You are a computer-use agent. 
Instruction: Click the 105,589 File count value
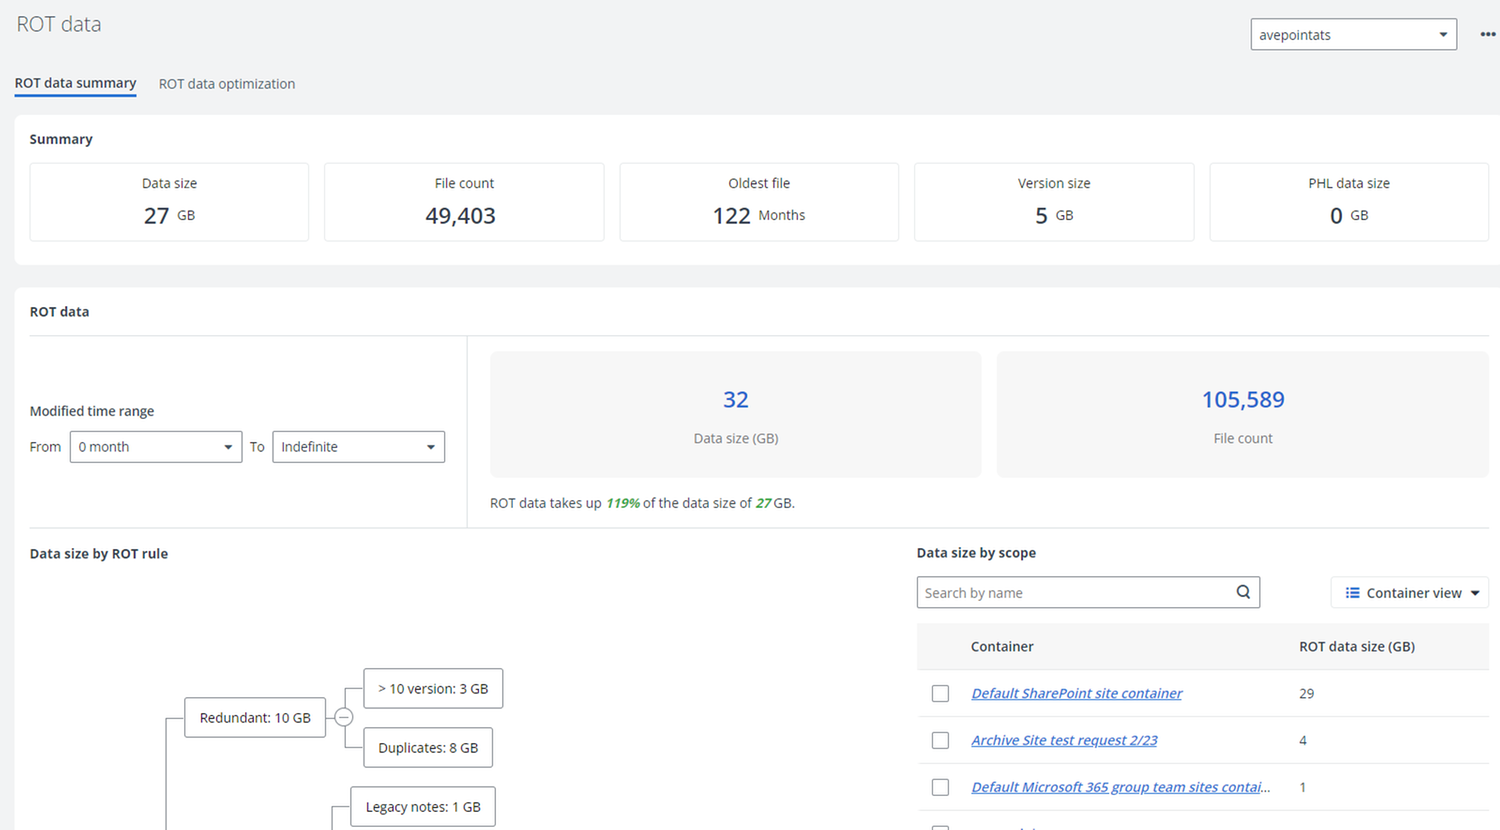(x=1243, y=400)
